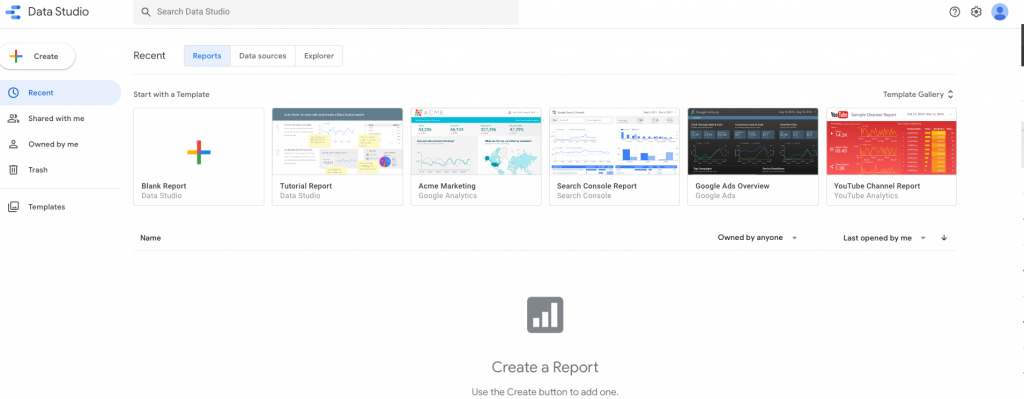
Task: Open the Search Console Report thumbnail
Action: [x=615, y=142]
